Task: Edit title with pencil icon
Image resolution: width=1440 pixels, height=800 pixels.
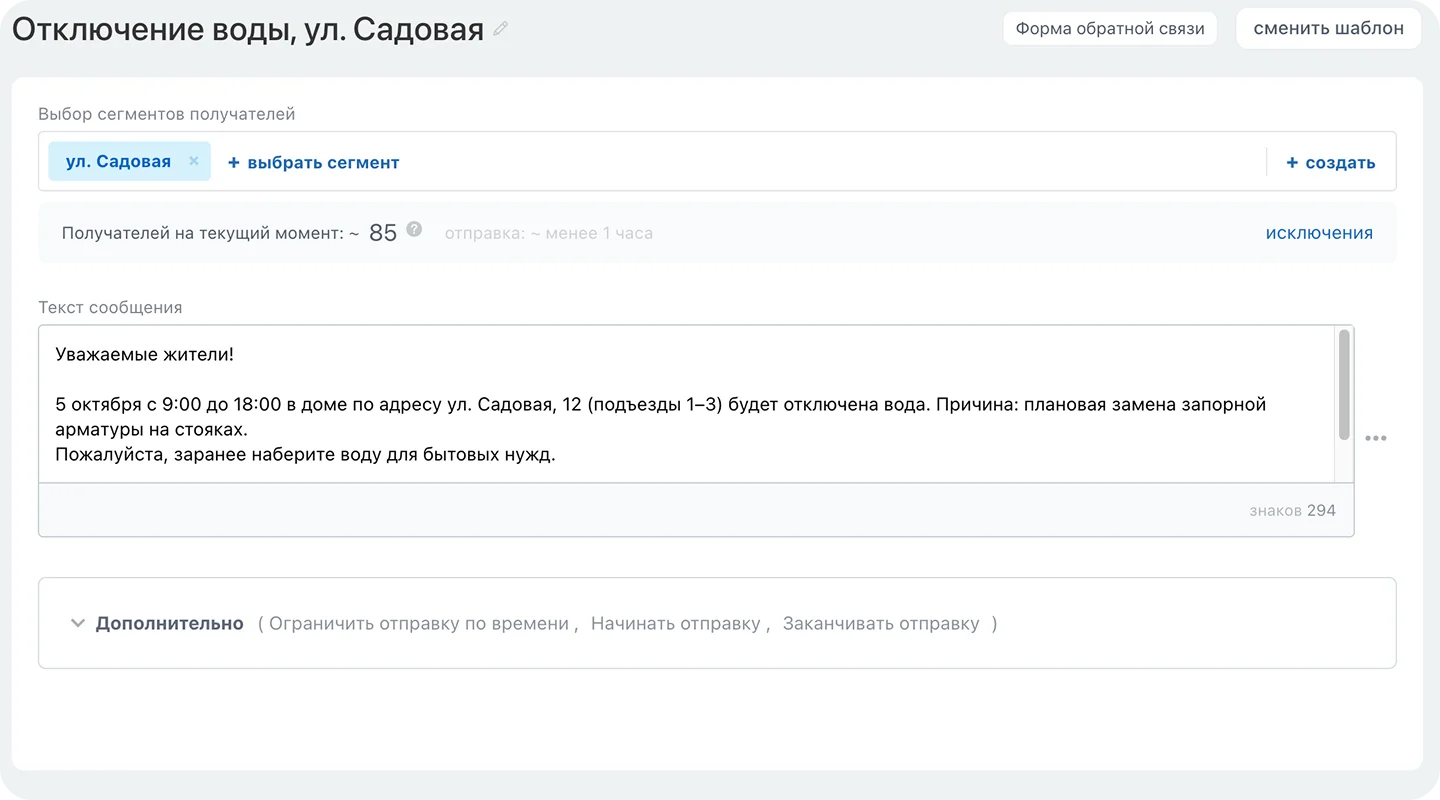Action: tap(501, 29)
